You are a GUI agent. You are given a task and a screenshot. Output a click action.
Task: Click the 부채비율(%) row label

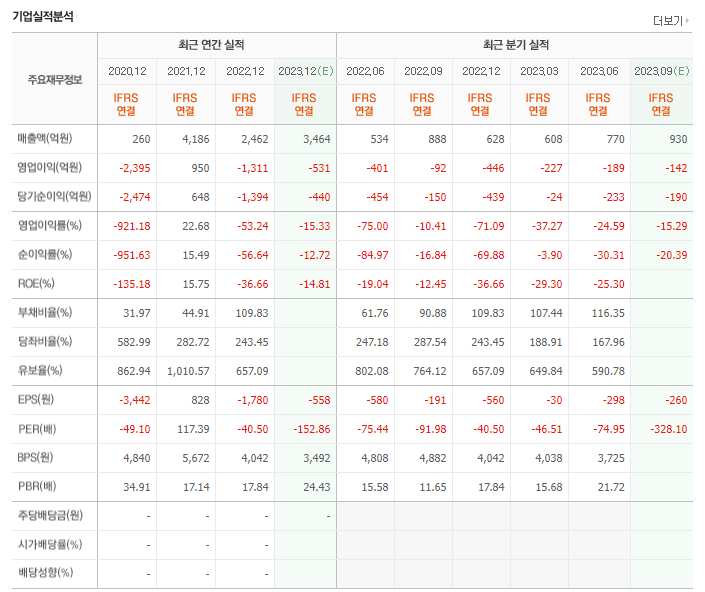(x=45, y=312)
